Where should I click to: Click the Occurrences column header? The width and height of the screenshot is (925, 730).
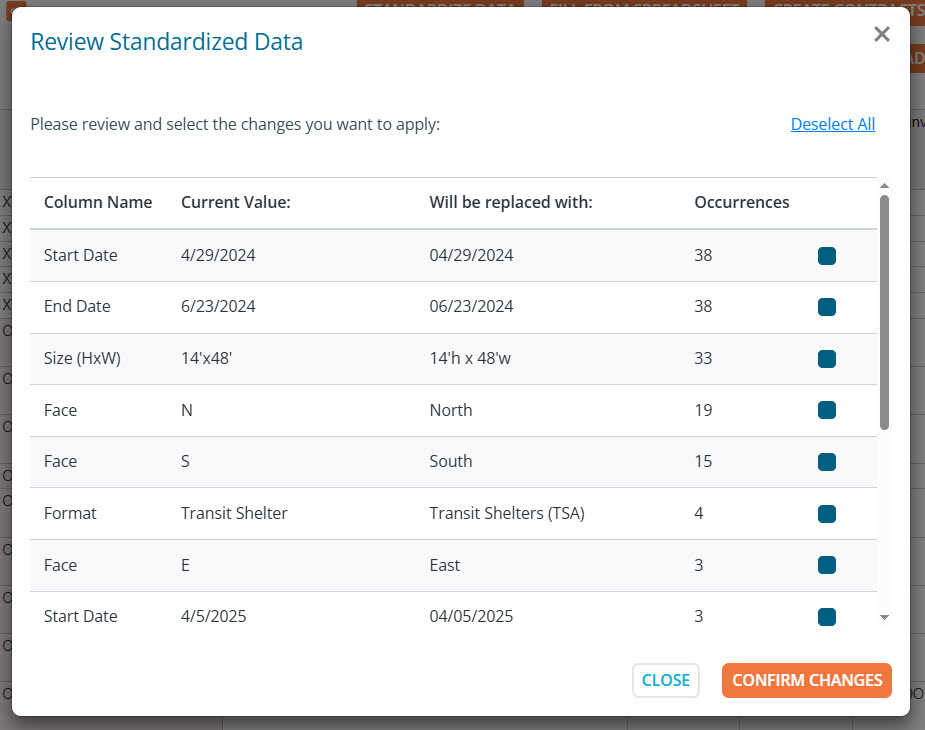coord(741,202)
